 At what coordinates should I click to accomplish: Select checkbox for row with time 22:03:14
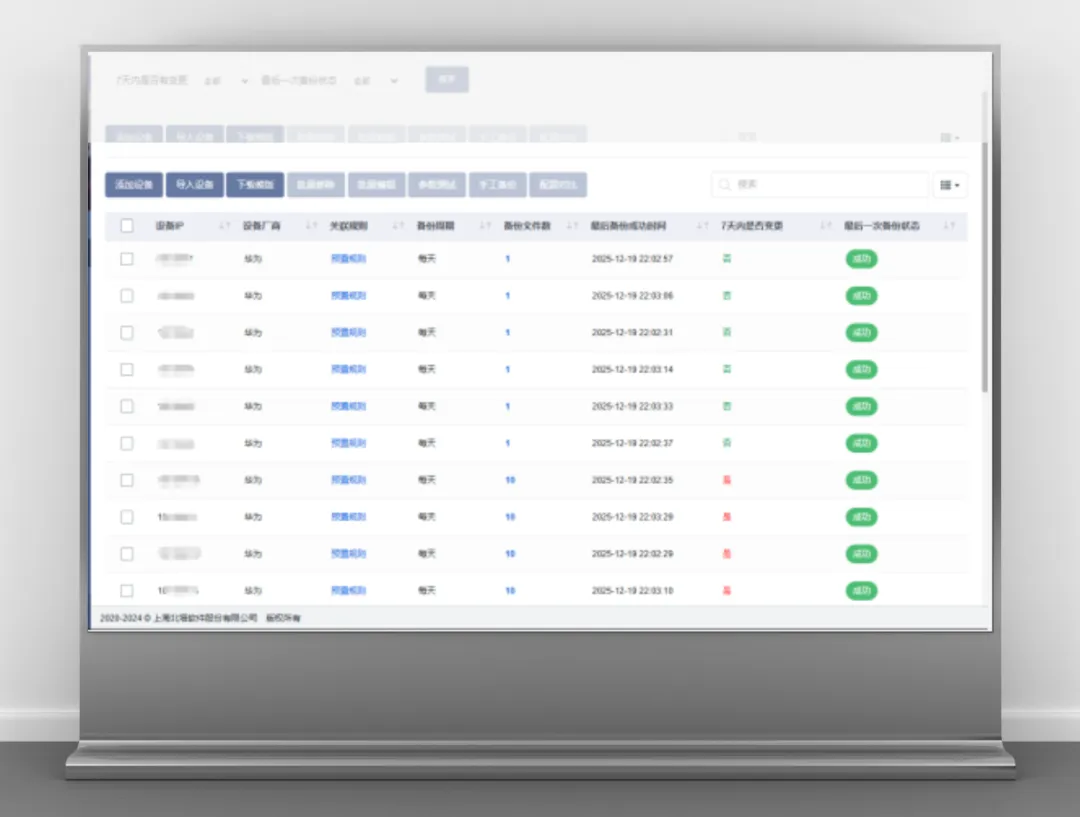(x=127, y=369)
